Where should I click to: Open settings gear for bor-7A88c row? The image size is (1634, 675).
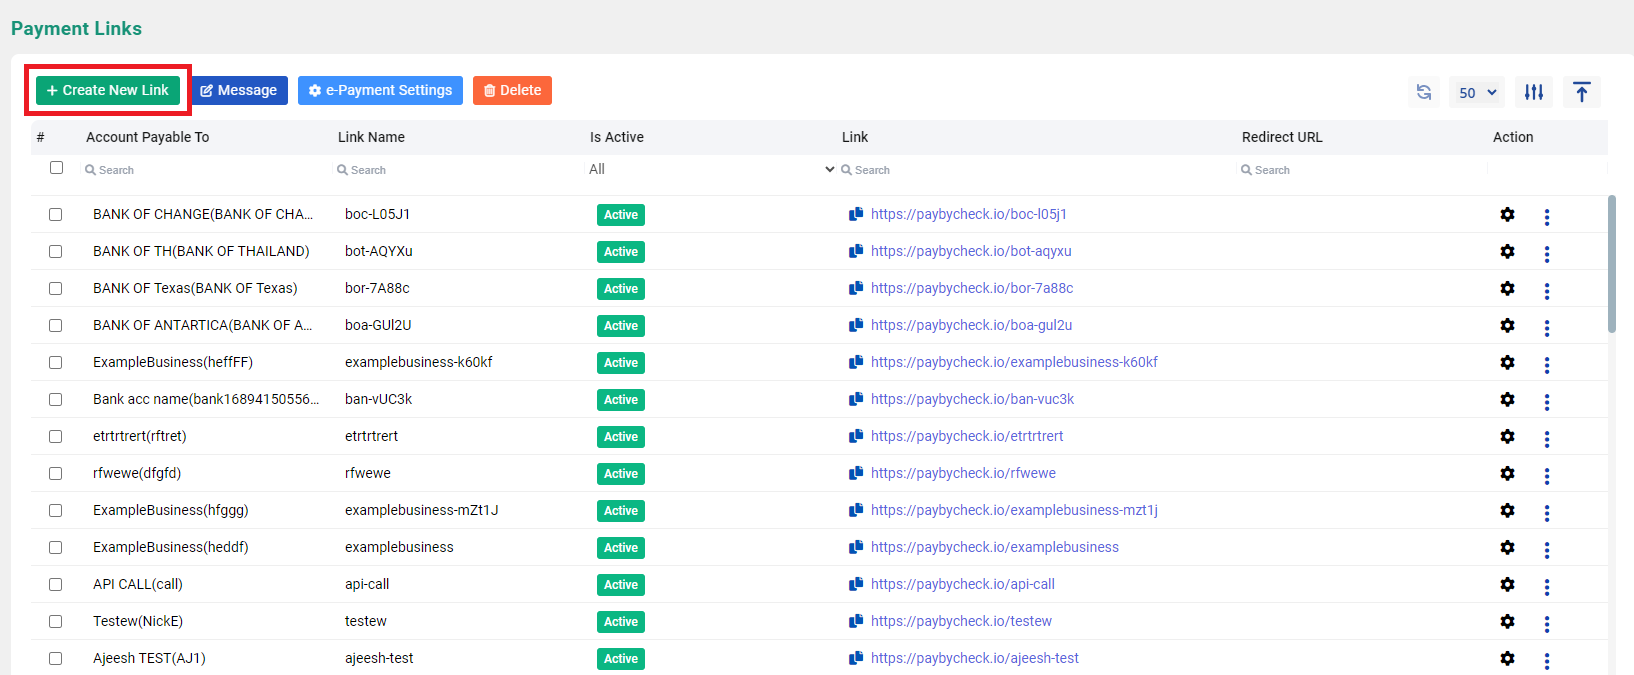click(1507, 288)
